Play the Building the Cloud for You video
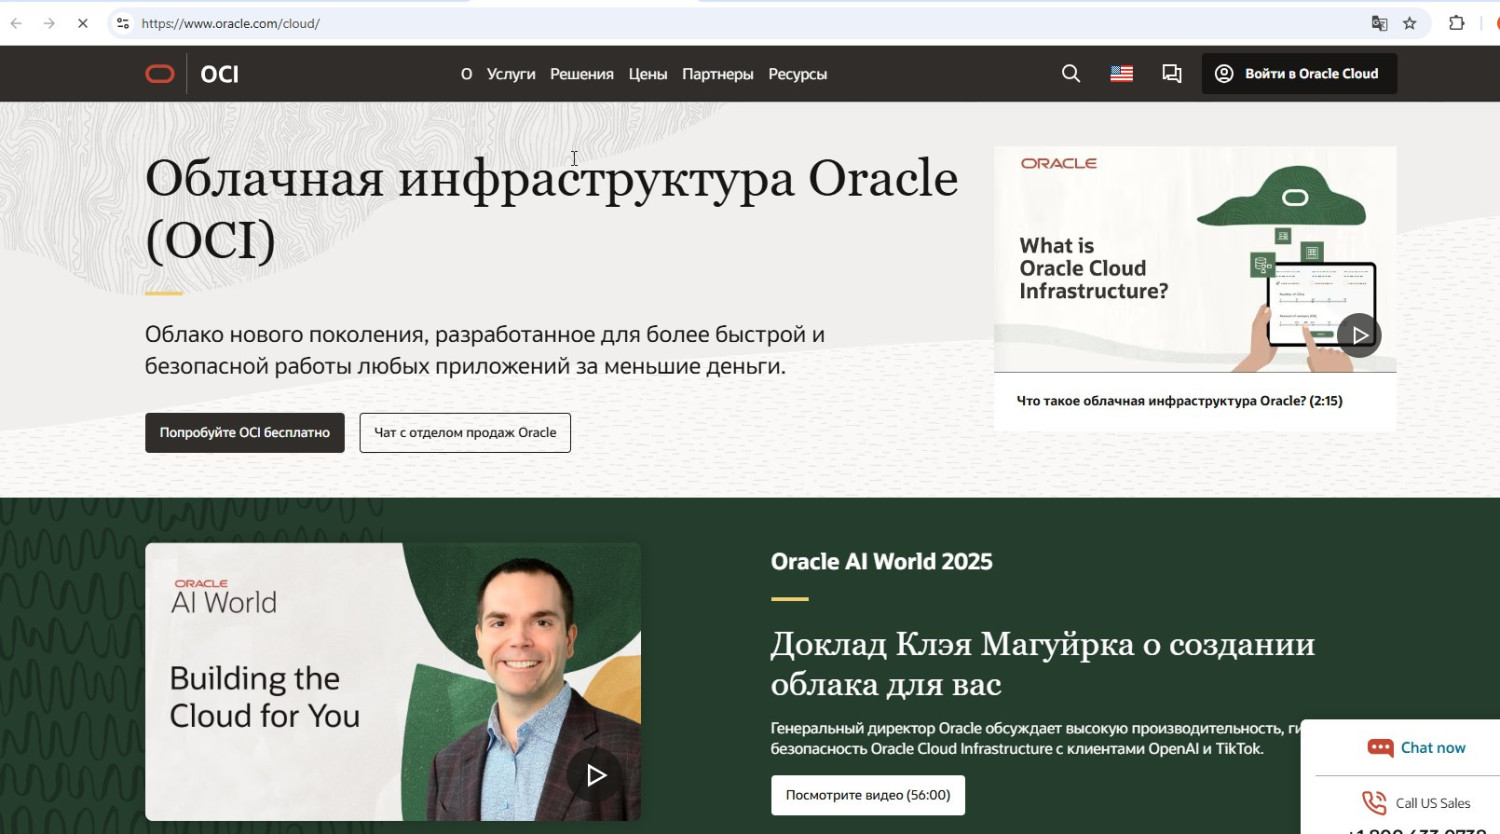Screen dimensions: 1500x834 click(x=595, y=775)
